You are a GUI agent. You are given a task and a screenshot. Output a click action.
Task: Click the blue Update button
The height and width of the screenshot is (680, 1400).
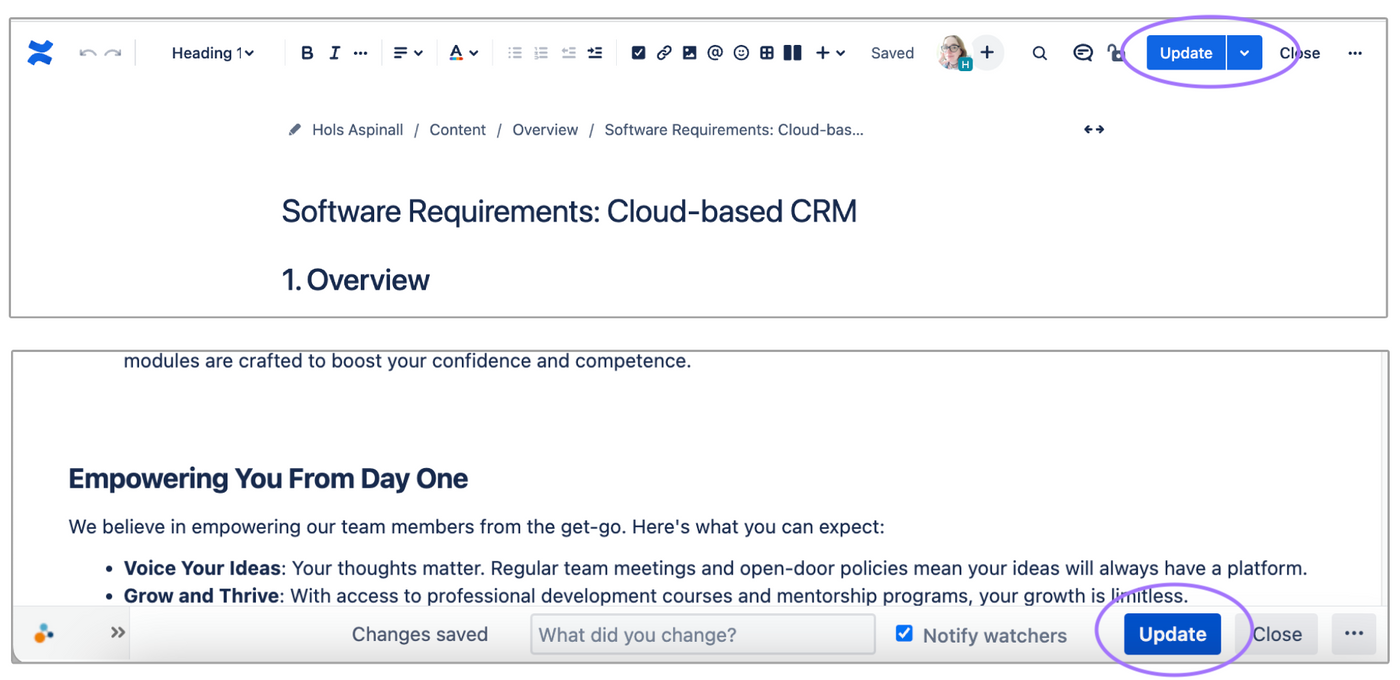[1185, 52]
